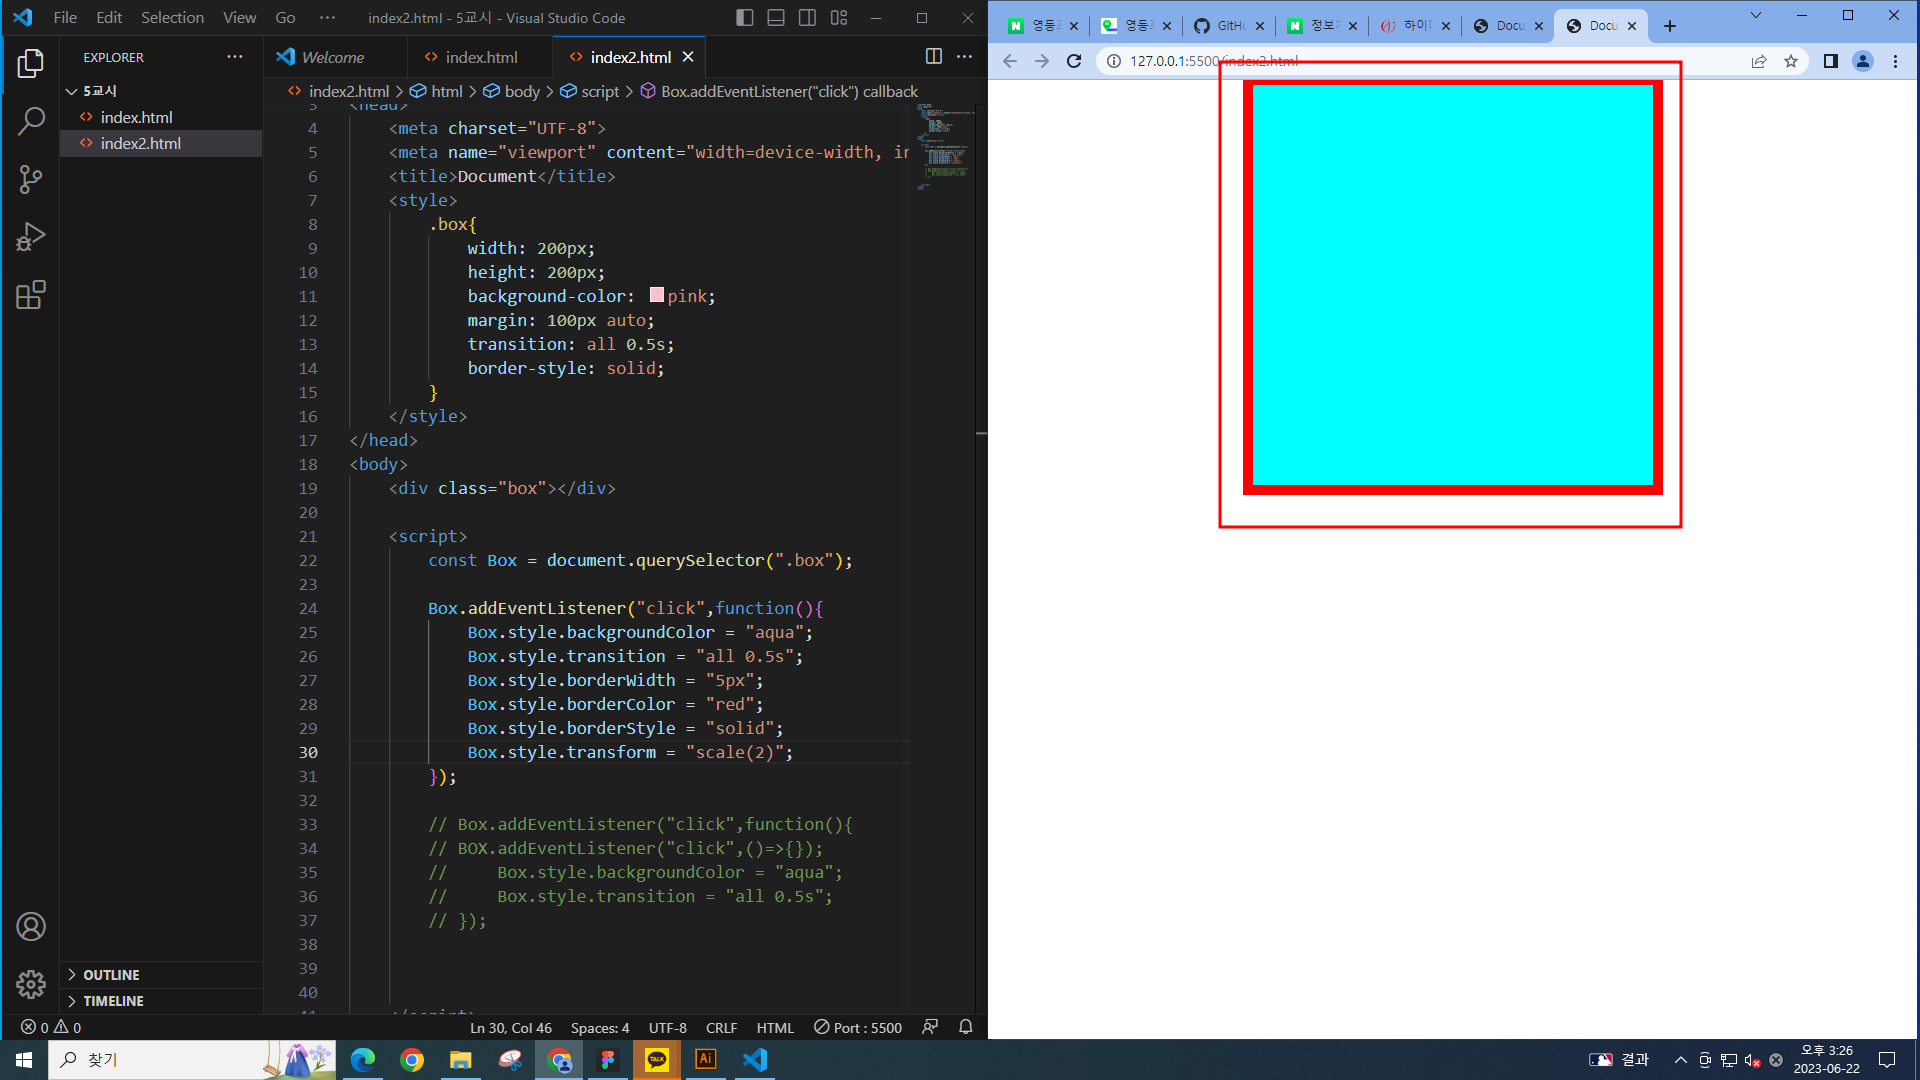This screenshot has height=1080, width=1920.
Task: Switch to the index.html editor tab
Action: click(481, 57)
